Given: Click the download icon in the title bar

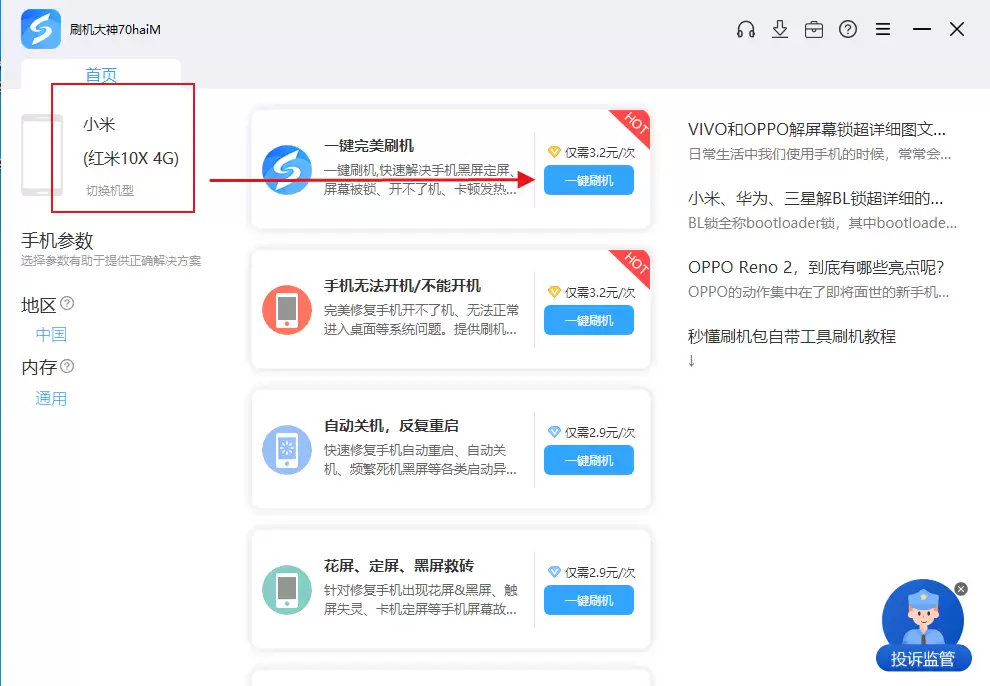Looking at the screenshot, I should point(780,29).
